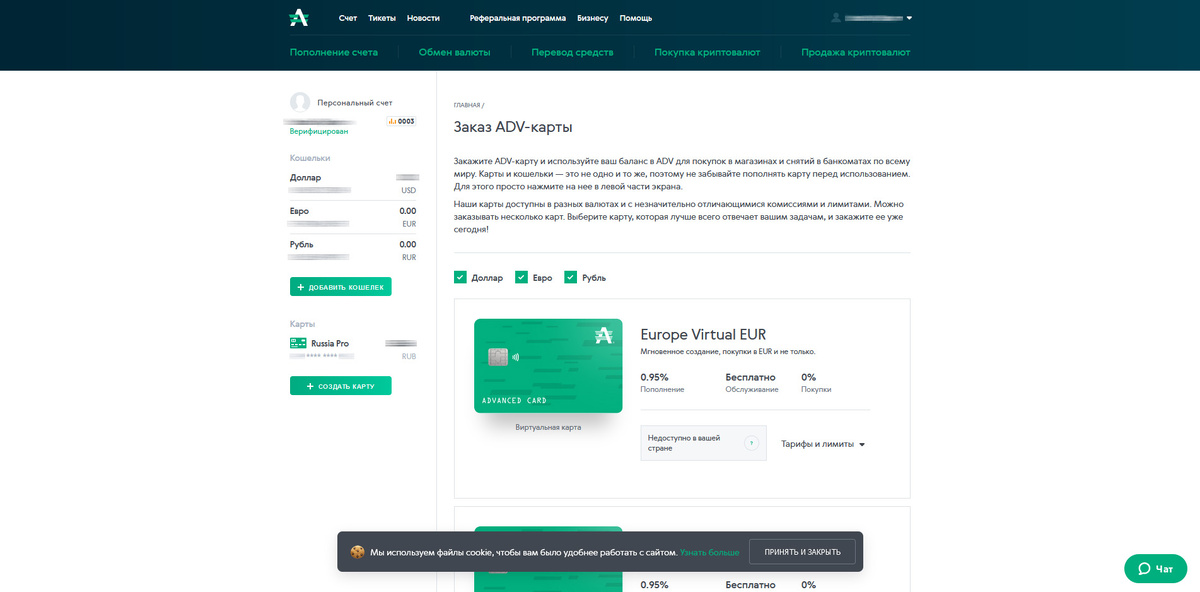Select Пополнение счета tab

pyautogui.click(x=334, y=52)
